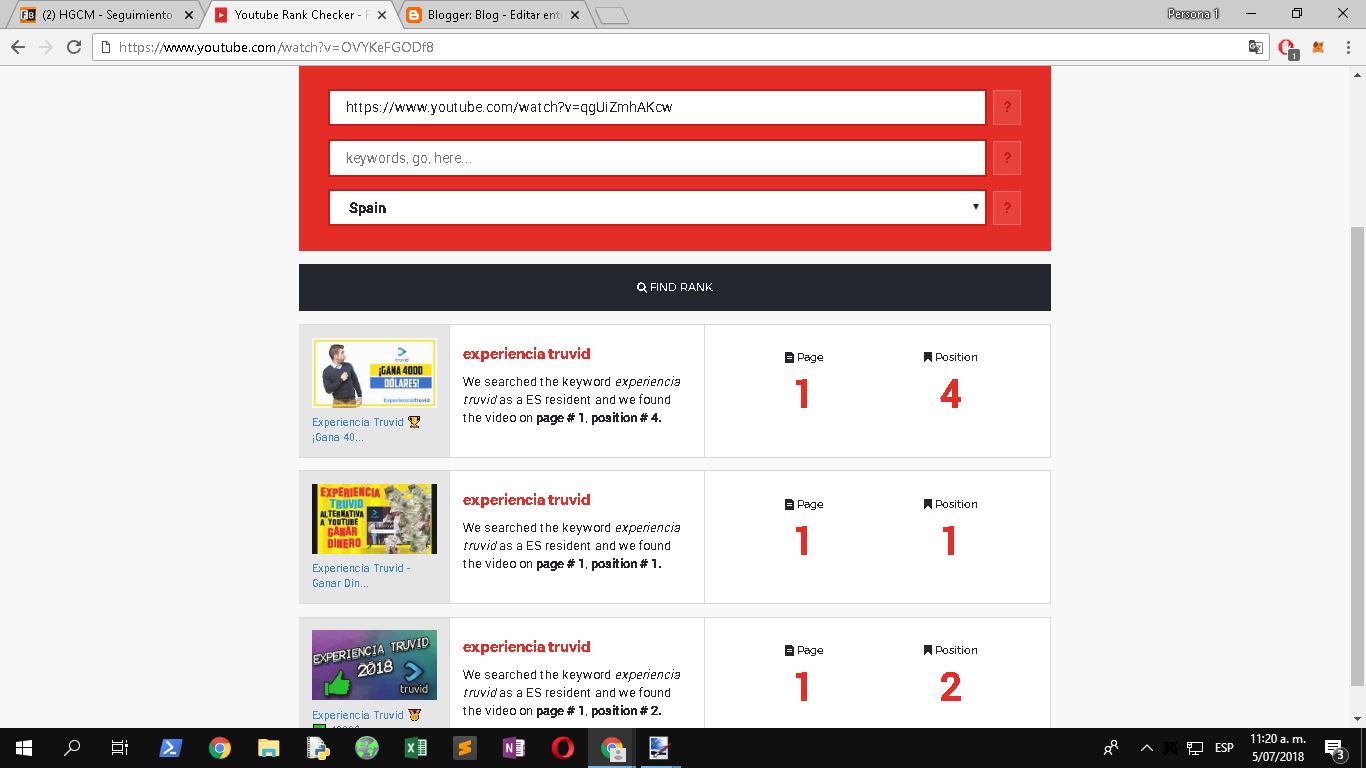Click the browser address bar

point(680,47)
